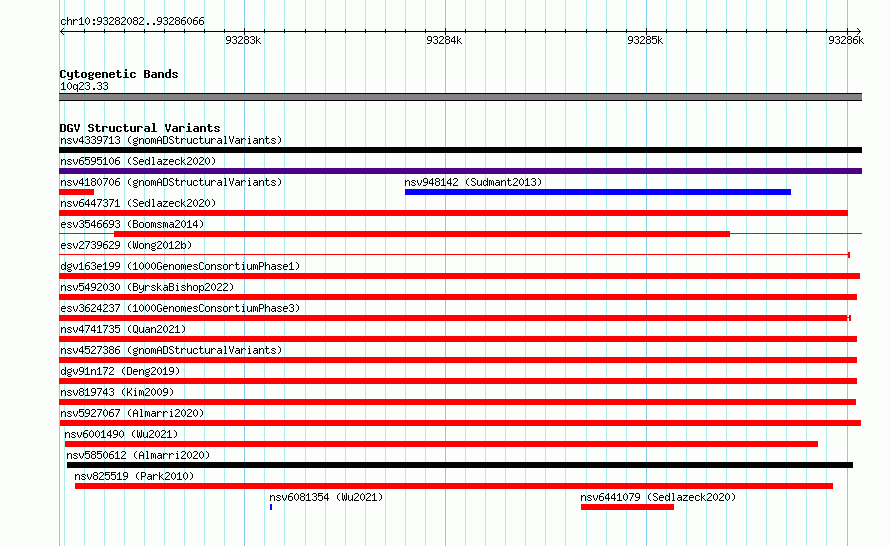The width and height of the screenshot is (890, 546).
Task: Select the tiny blue nsv6081354 marker
Action: pyautogui.click(x=271, y=507)
